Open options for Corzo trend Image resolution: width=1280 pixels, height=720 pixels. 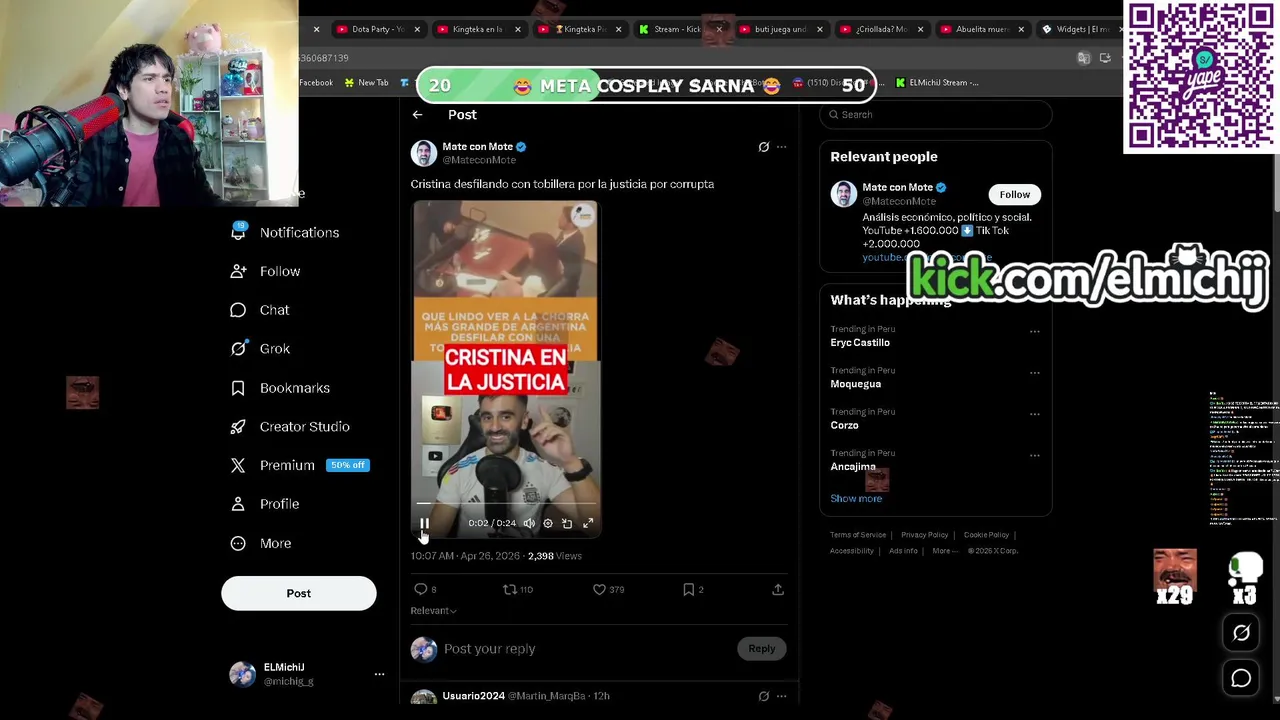(x=1035, y=414)
